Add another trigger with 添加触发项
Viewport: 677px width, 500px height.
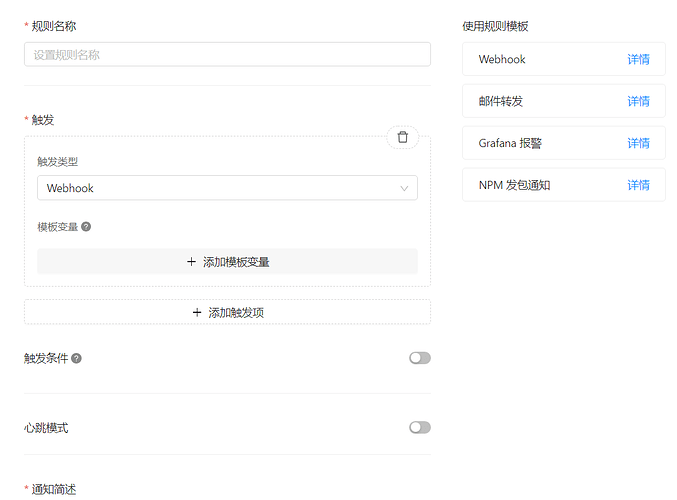point(227,312)
